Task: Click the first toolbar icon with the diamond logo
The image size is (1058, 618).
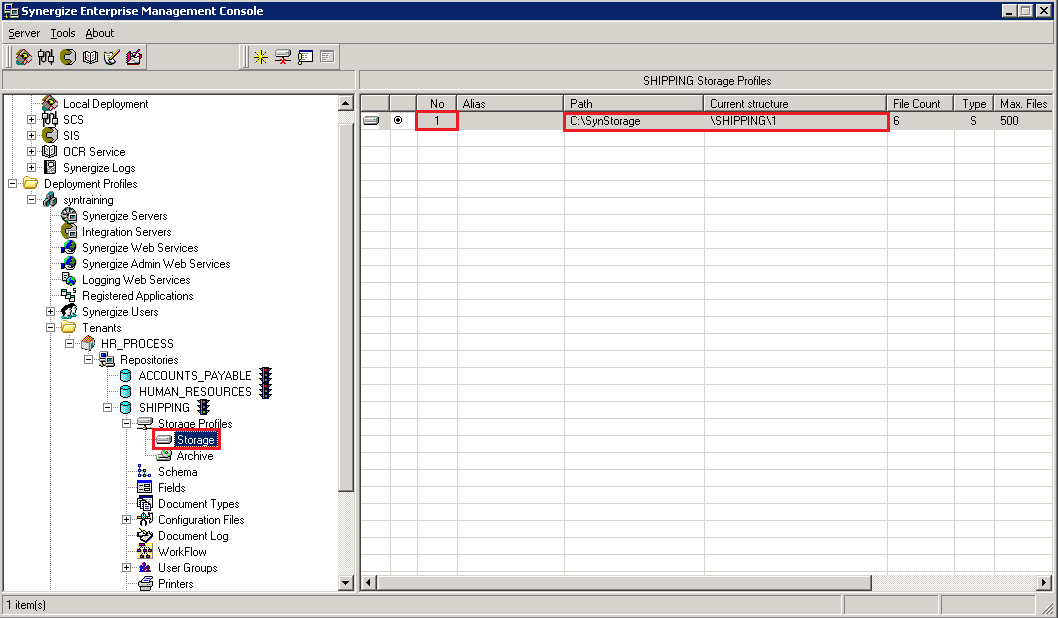Action: coord(24,57)
